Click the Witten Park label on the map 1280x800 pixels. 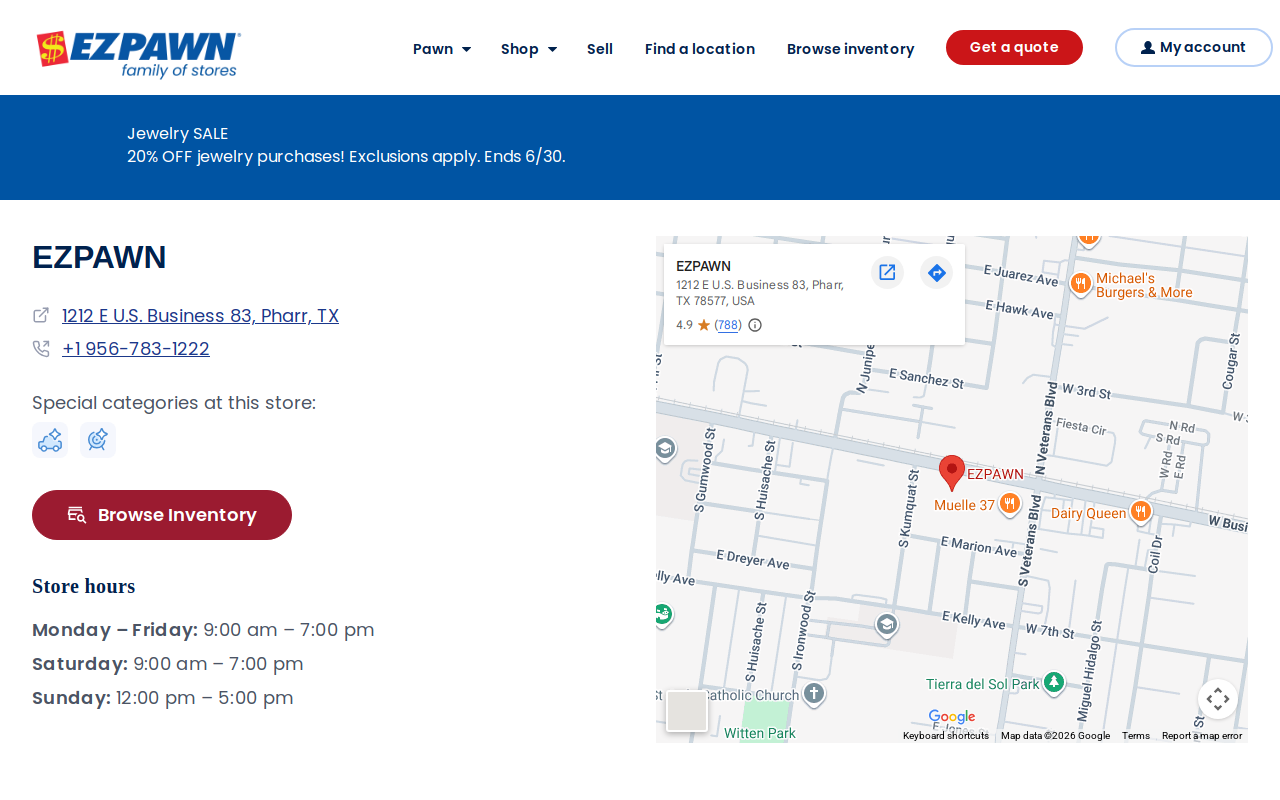click(760, 733)
